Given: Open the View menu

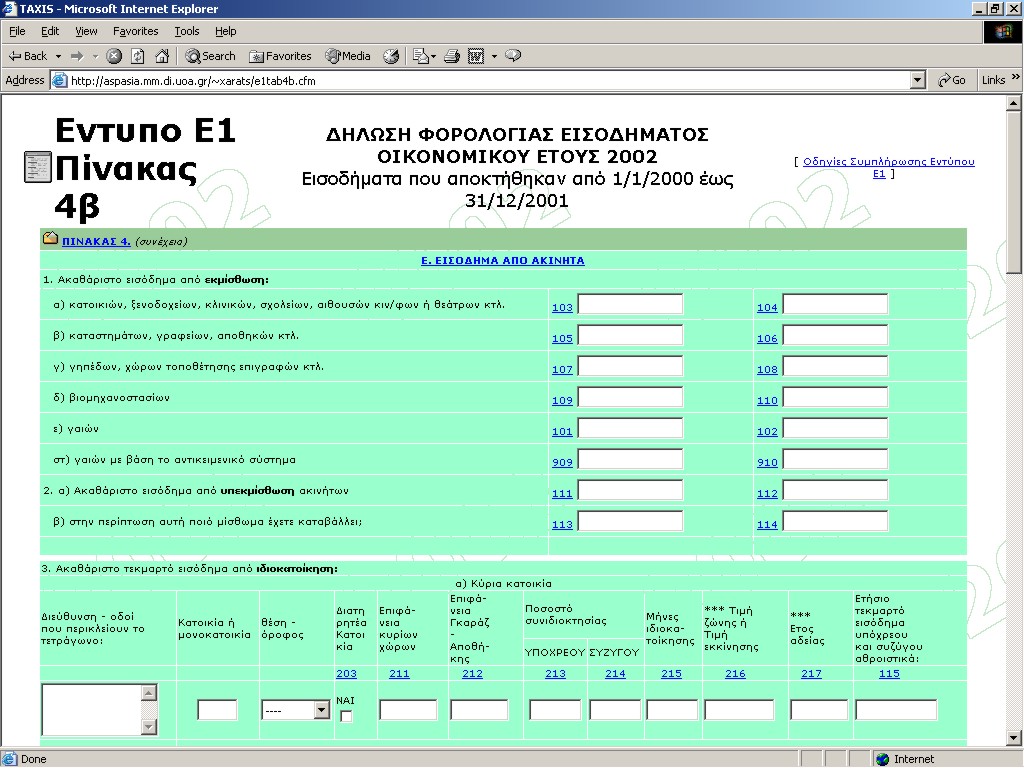Looking at the screenshot, I should [86, 31].
